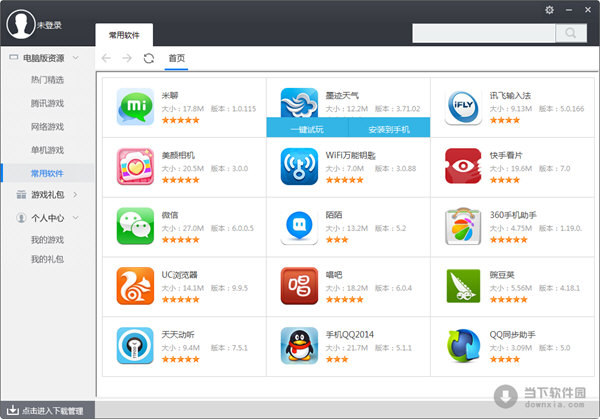
Task: Click the 豌豆荚 green icon
Action: (x=463, y=286)
